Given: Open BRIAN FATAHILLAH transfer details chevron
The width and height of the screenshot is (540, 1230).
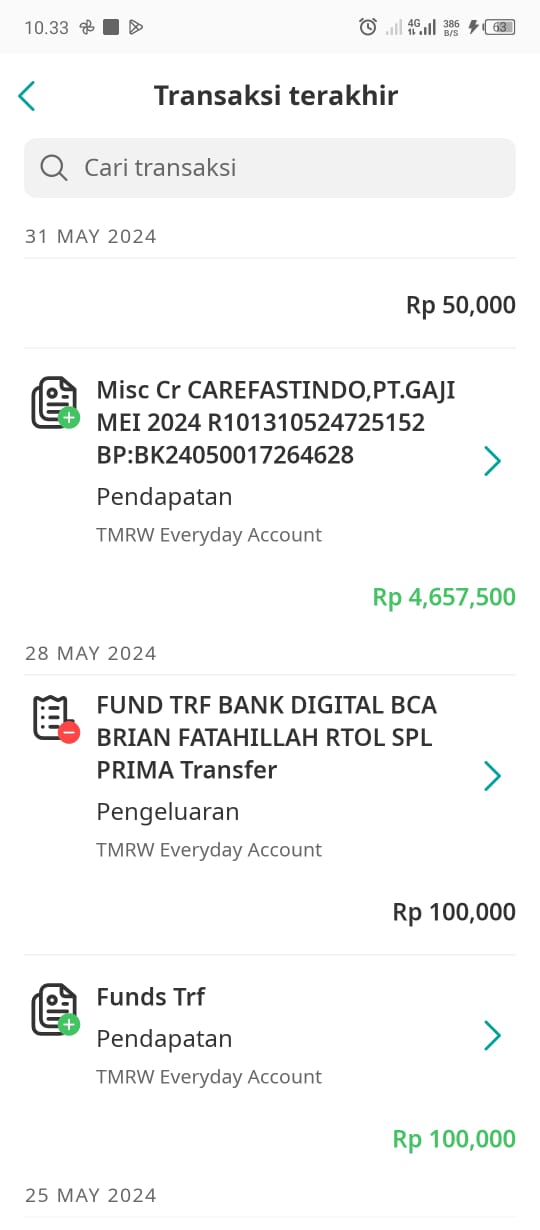Looking at the screenshot, I should [x=492, y=776].
